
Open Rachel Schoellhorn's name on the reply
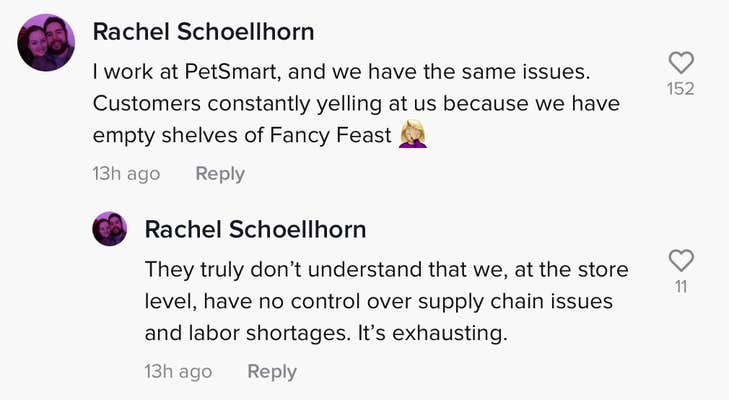[255, 230]
